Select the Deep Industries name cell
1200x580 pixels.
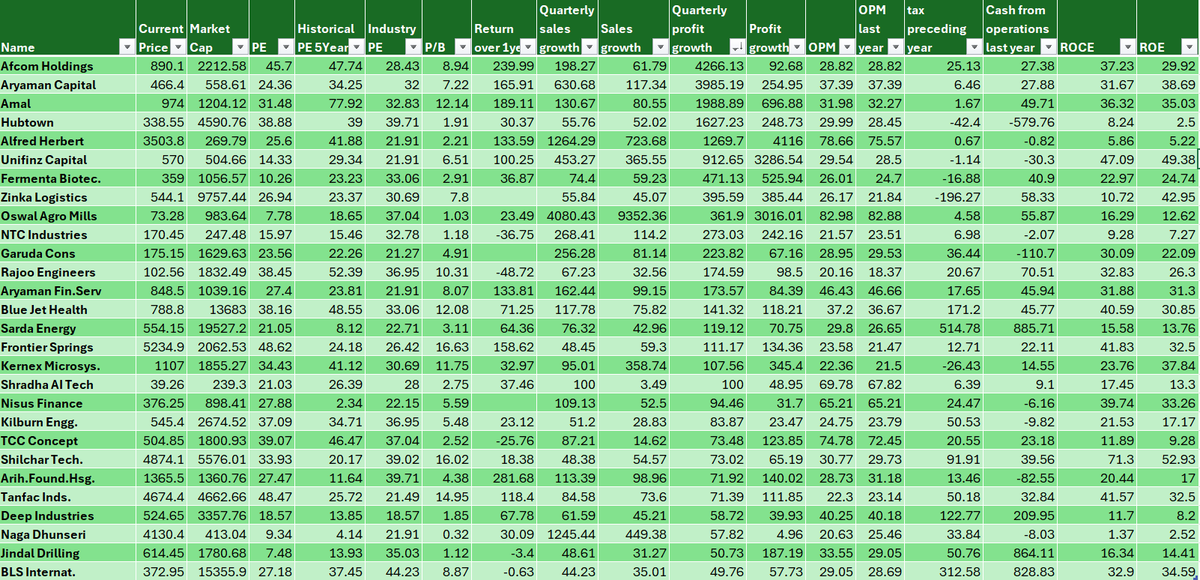click(x=68, y=516)
